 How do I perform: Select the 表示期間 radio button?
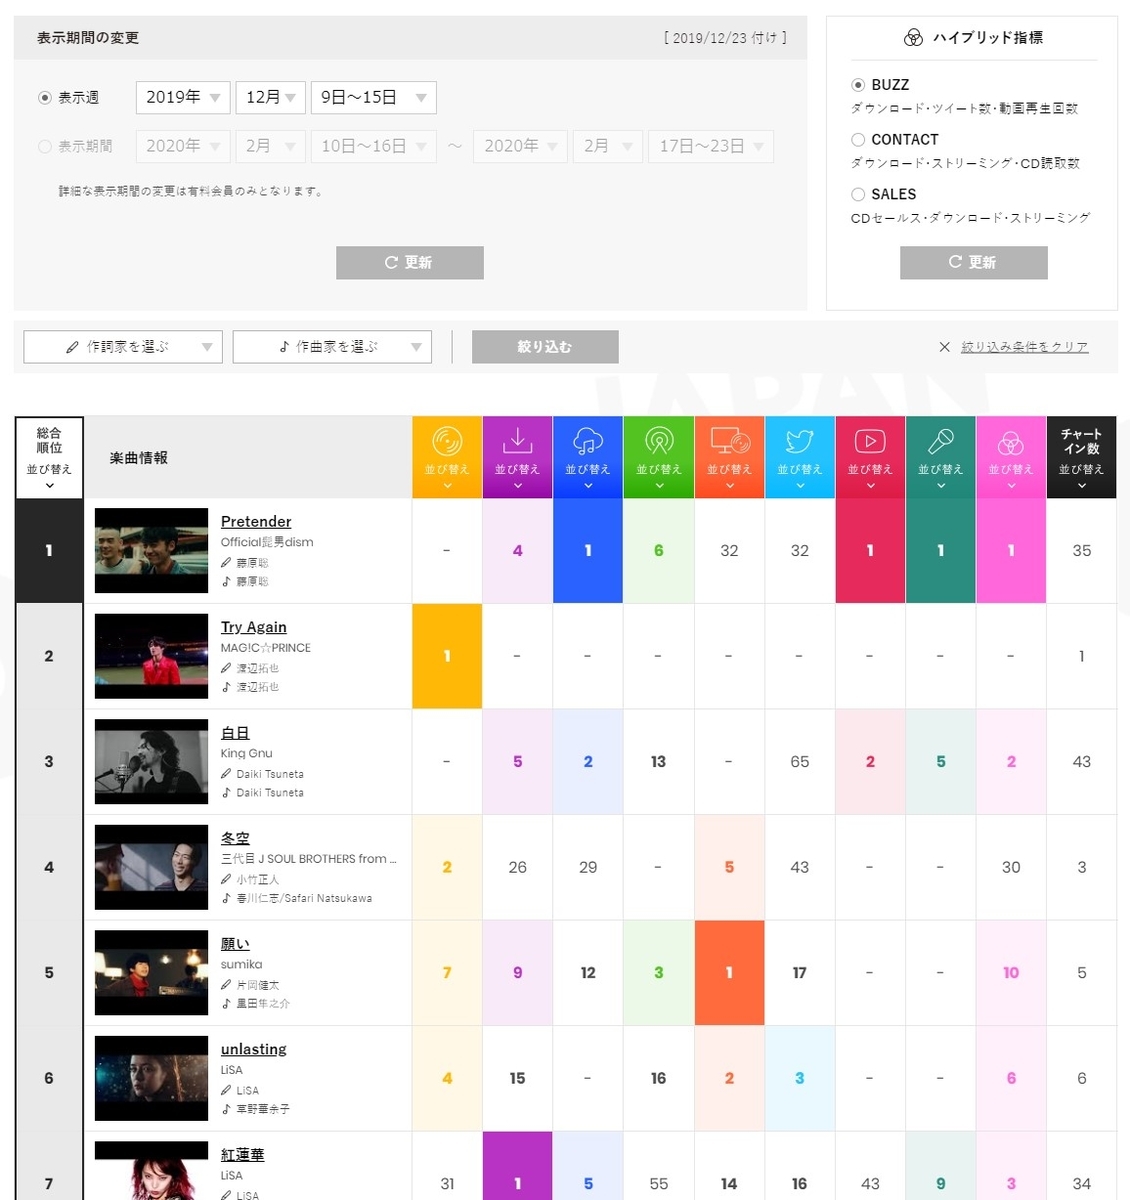44,146
